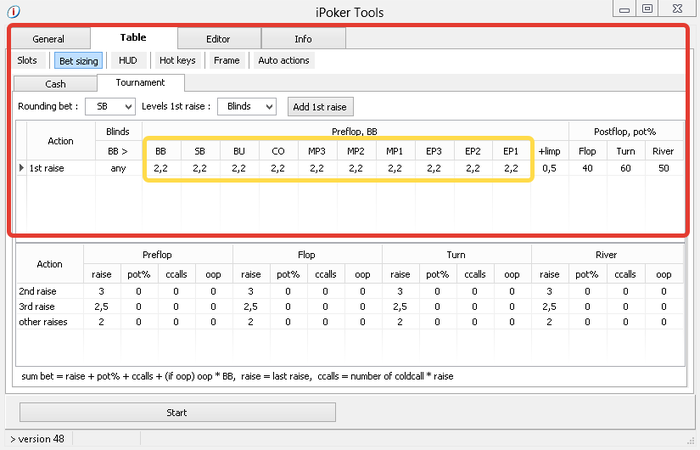
Task: Open the Rounding bet dropdown
Action: (110, 106)
